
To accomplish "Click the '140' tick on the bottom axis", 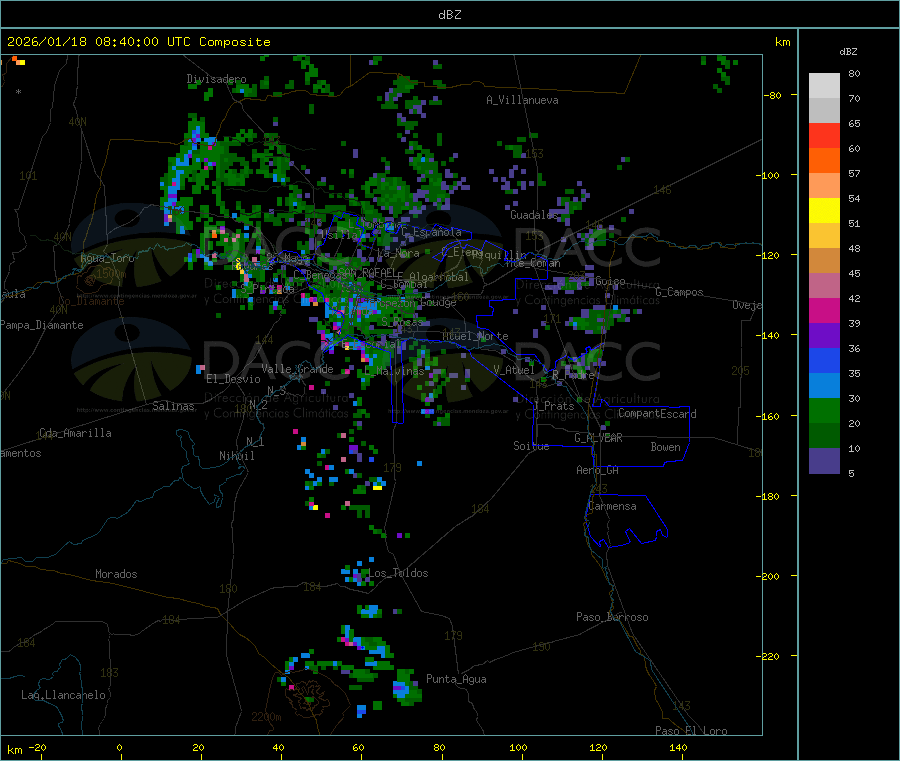I will tap(678, 747).
